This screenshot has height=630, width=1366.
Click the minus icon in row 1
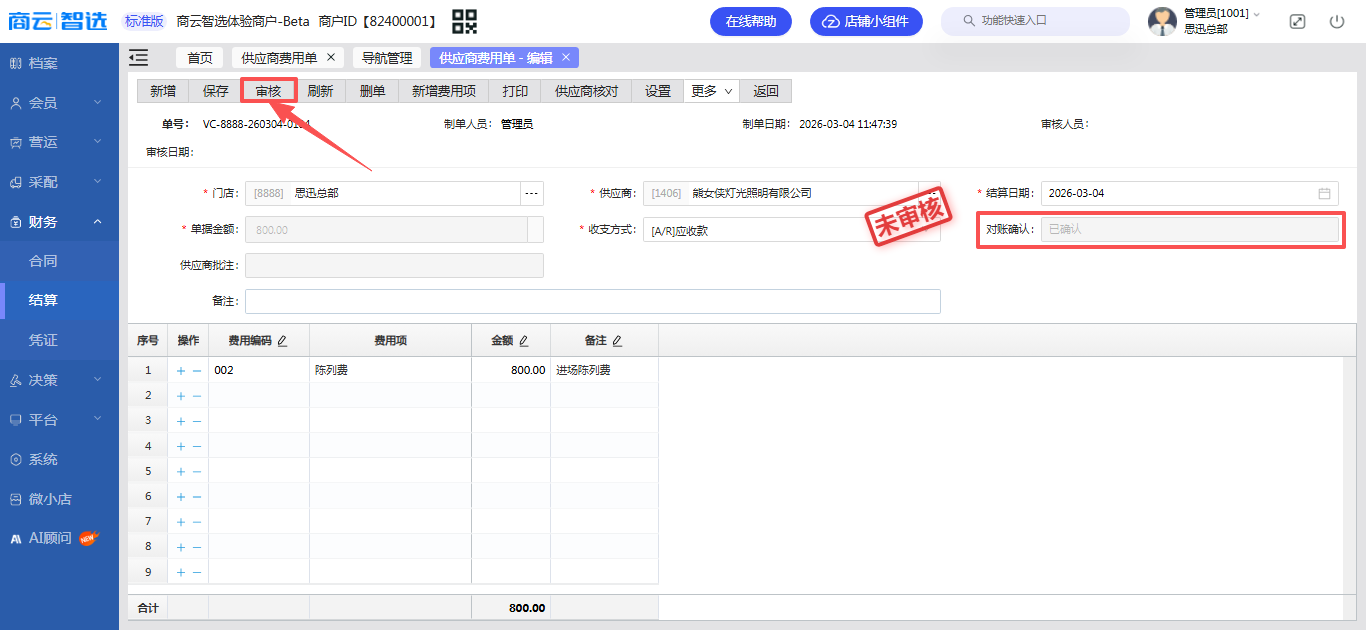coord(197,370)
